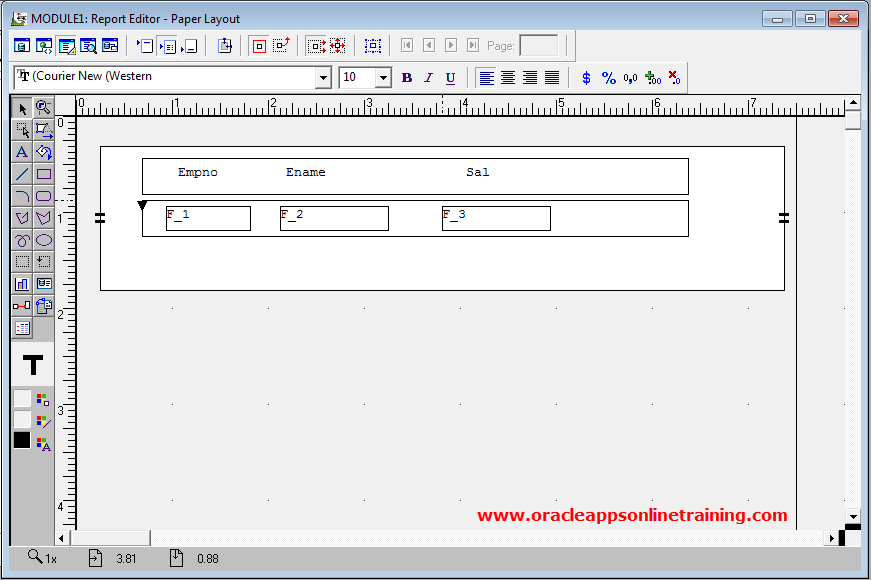Toggle Underline text formatting
Screen dimensions: 871x580
[x=450, y=78]
